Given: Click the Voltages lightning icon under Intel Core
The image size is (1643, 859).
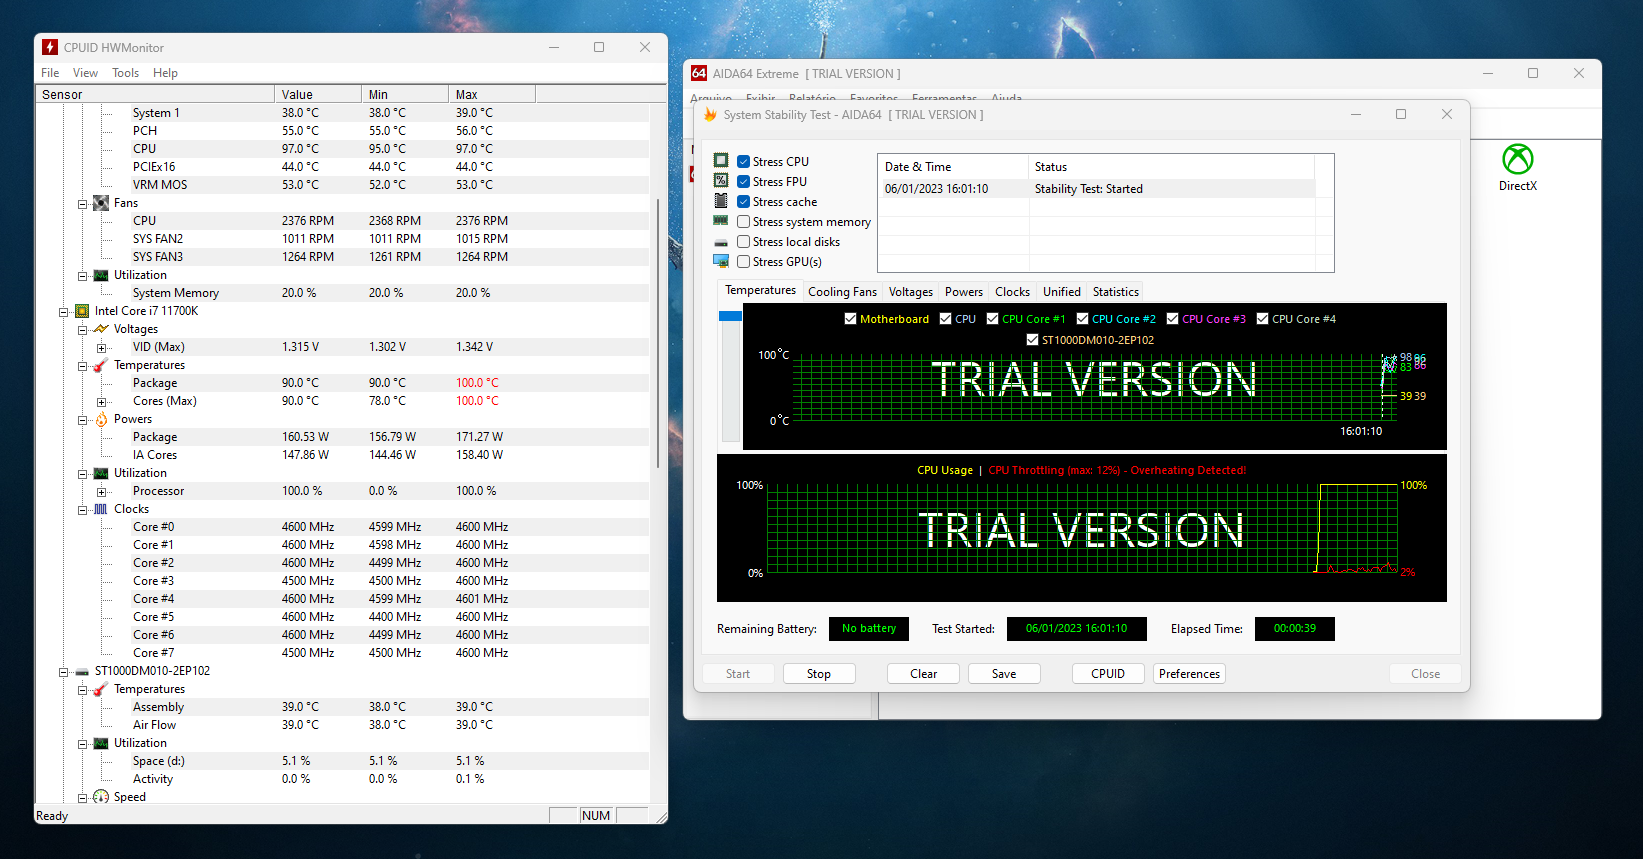Looking at the screenshot, I should 101,329.
